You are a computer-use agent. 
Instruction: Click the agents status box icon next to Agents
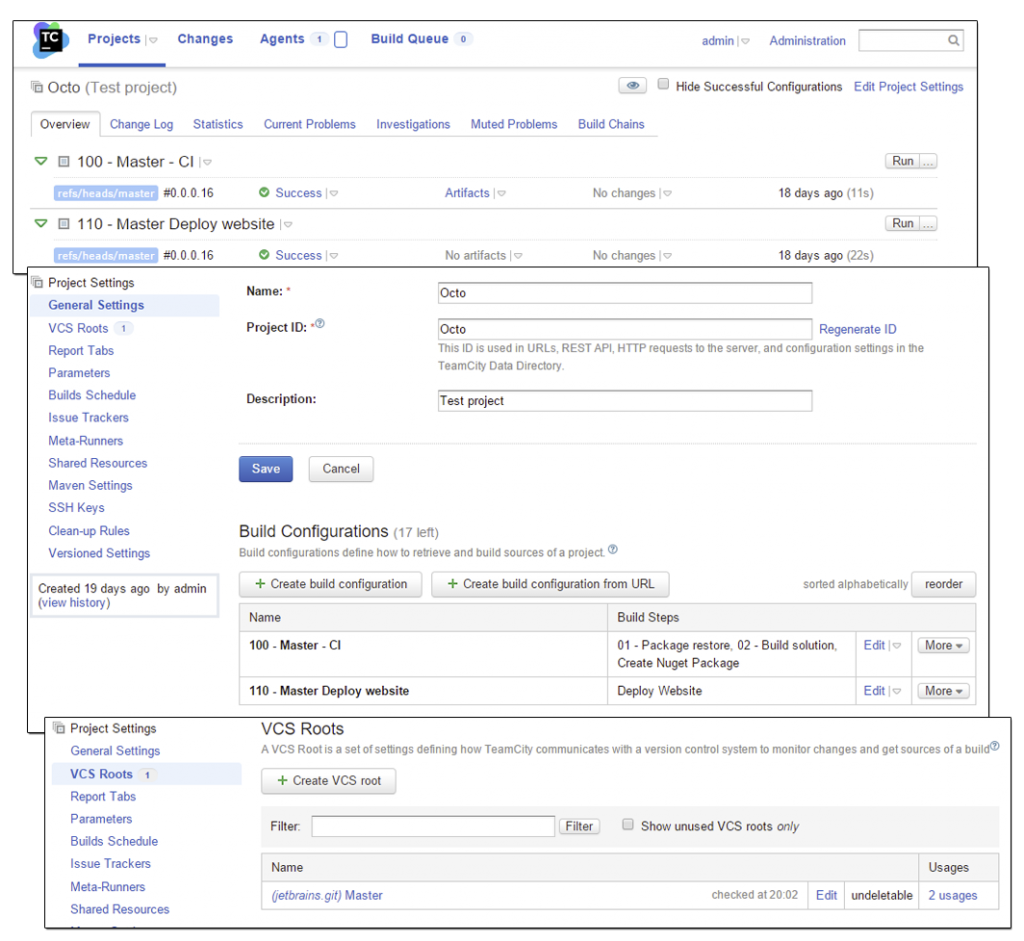pyautogui.click(x=340, y=39)
